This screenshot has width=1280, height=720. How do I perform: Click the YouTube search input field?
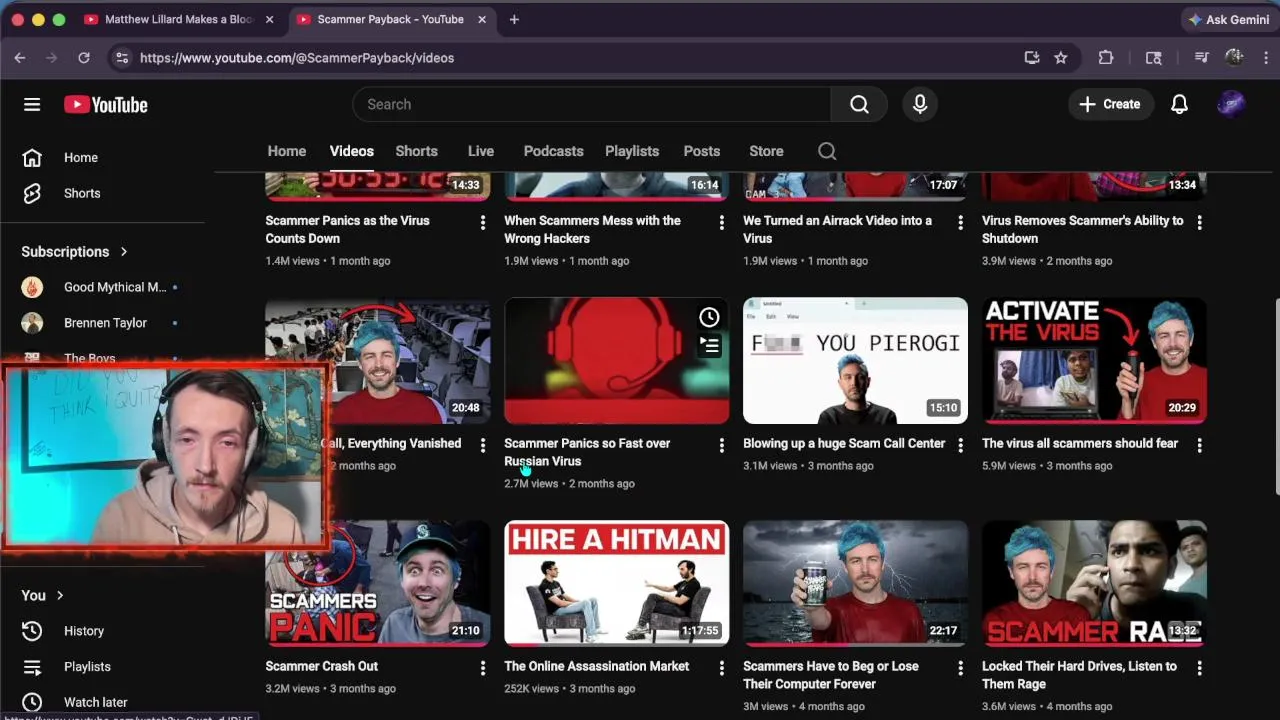pos(592,104)
